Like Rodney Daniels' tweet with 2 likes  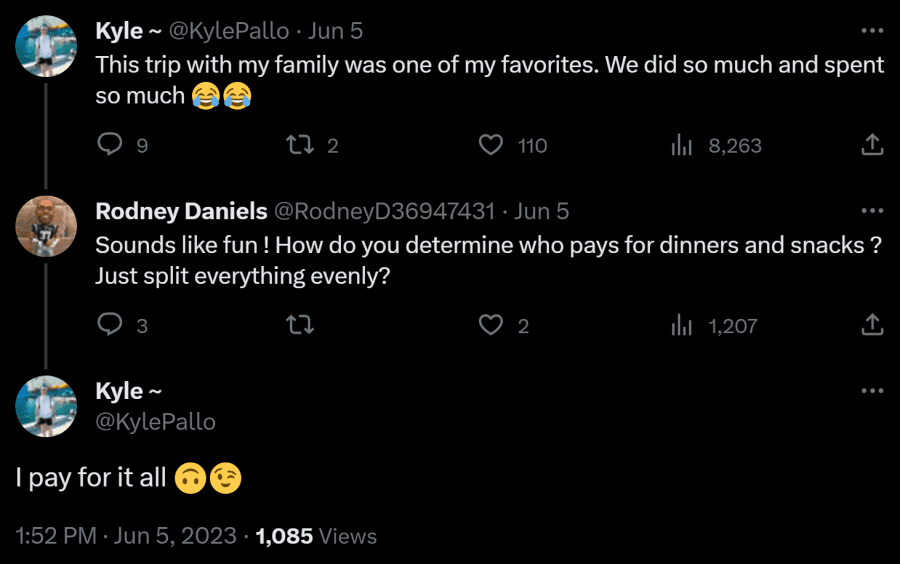(491, 325)
